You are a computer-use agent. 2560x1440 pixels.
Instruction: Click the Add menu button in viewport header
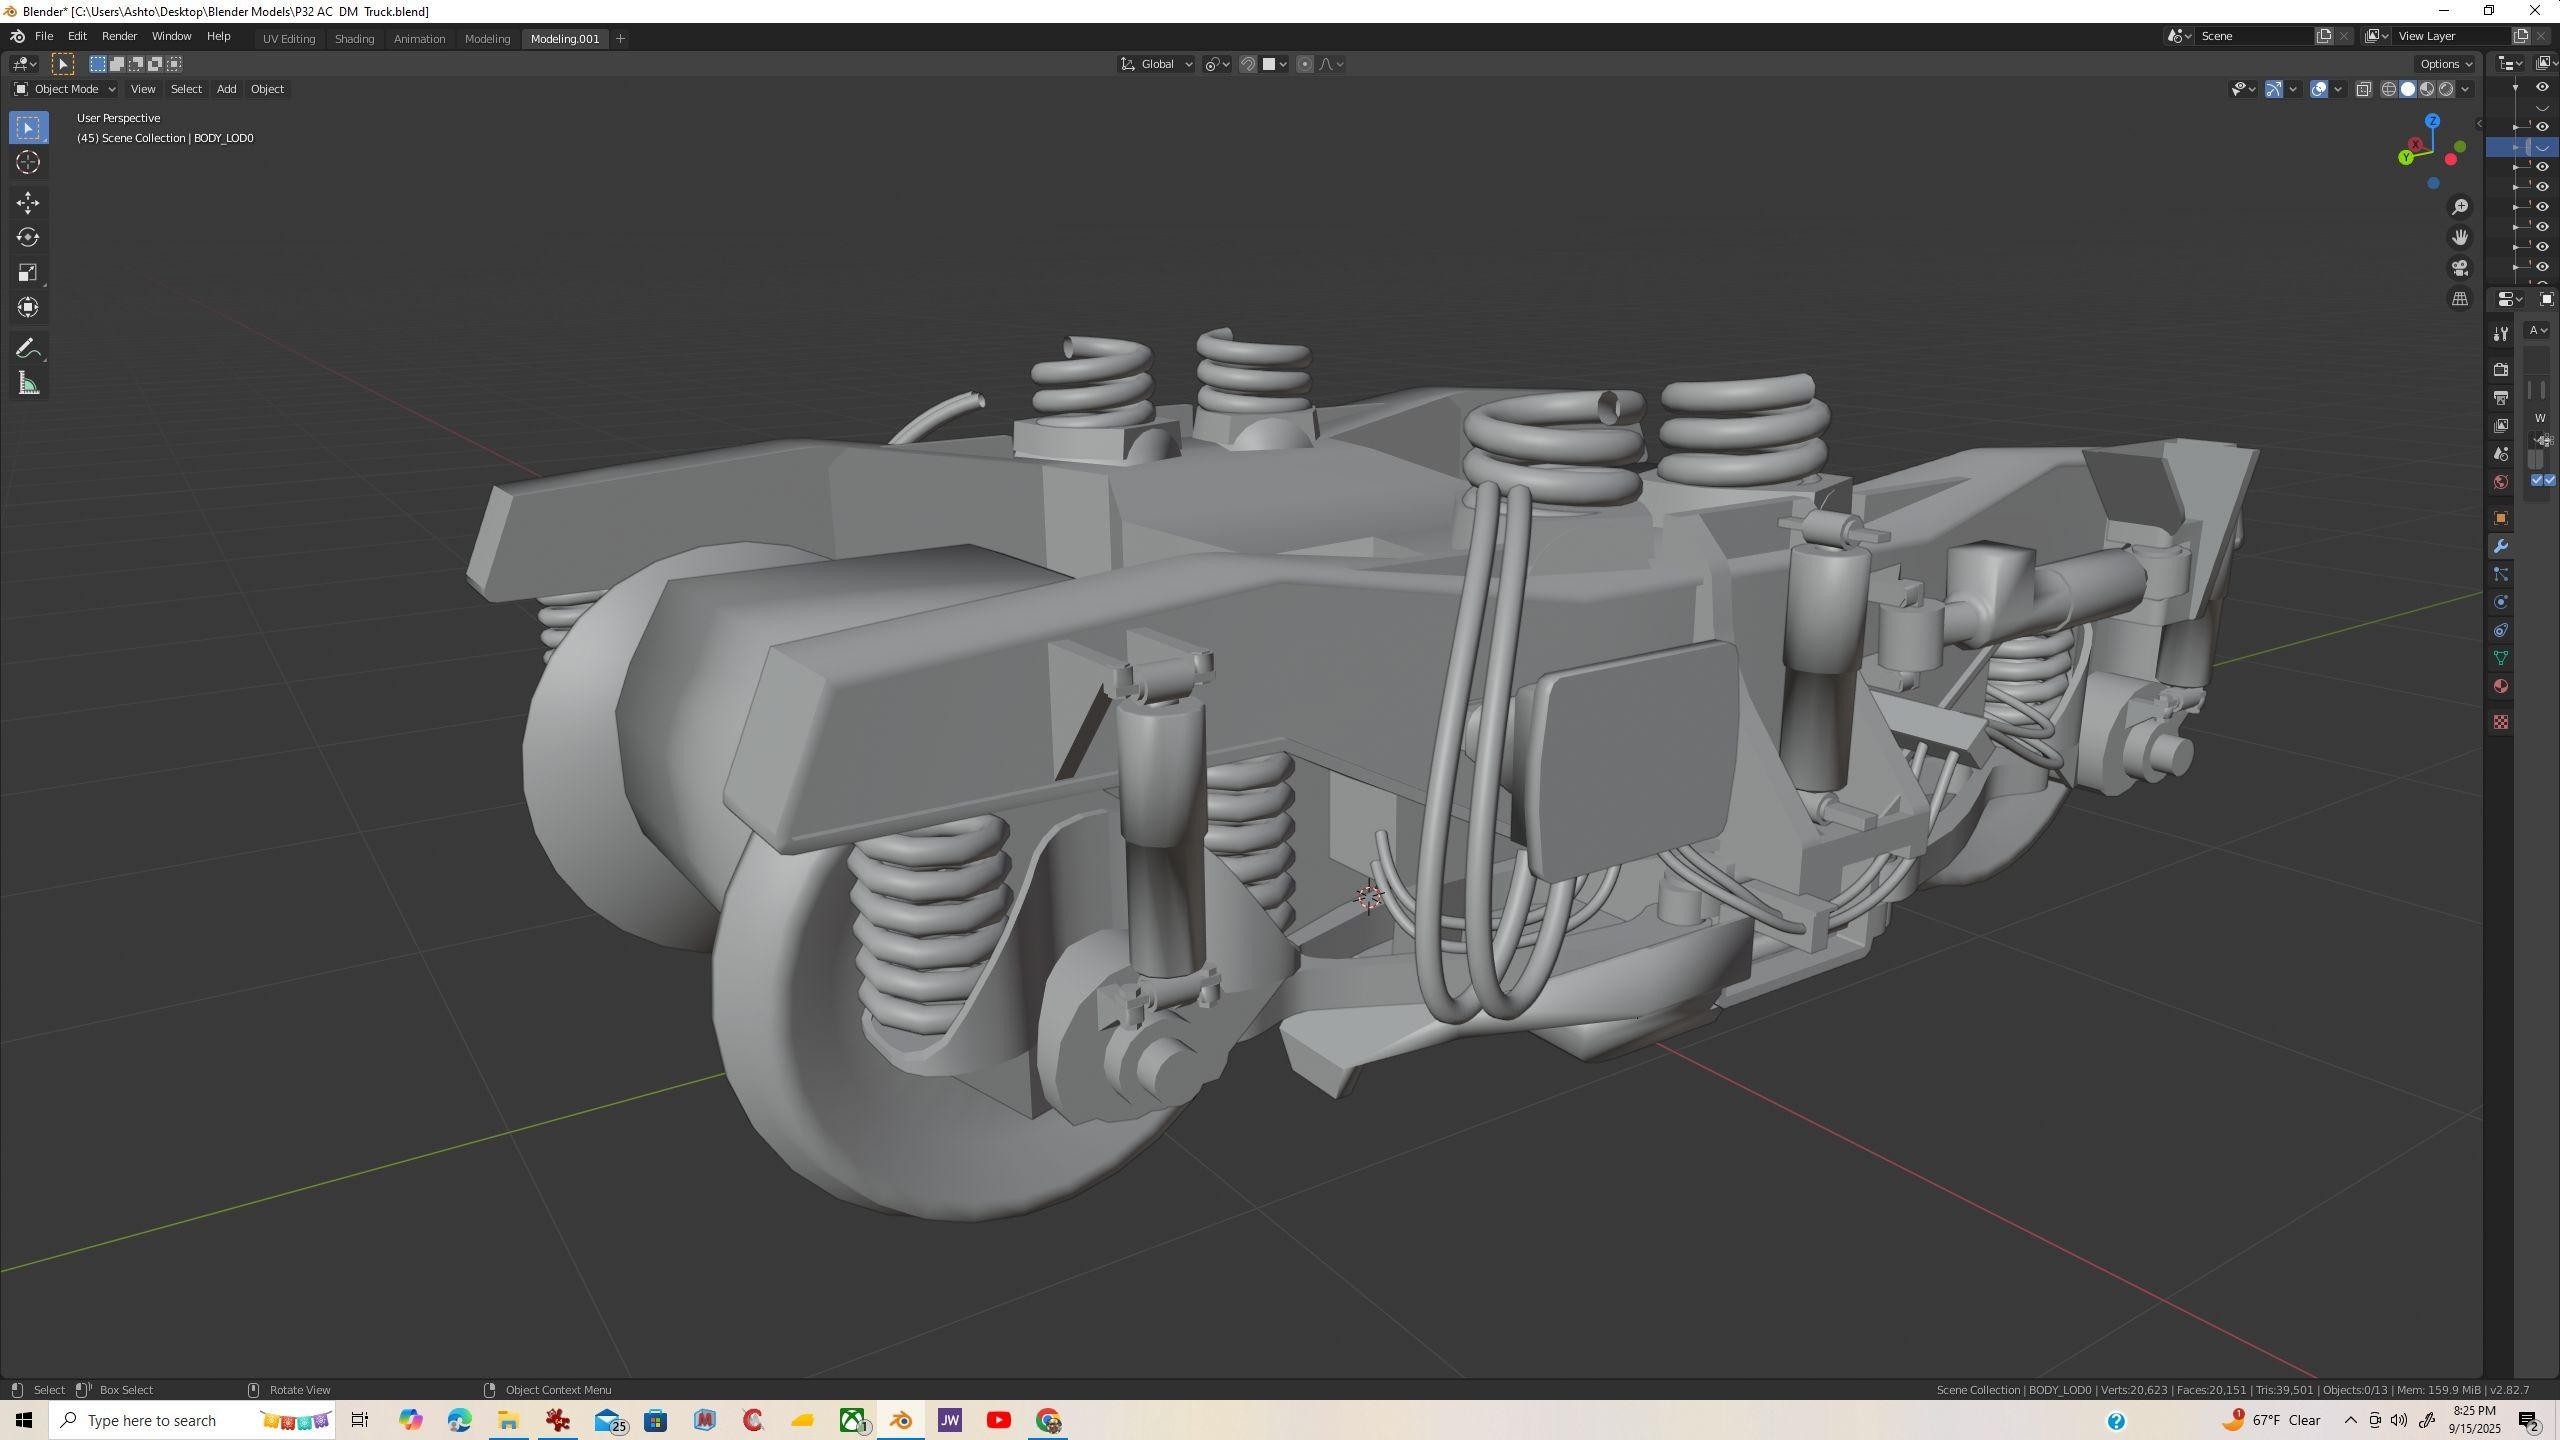point(226,90)
